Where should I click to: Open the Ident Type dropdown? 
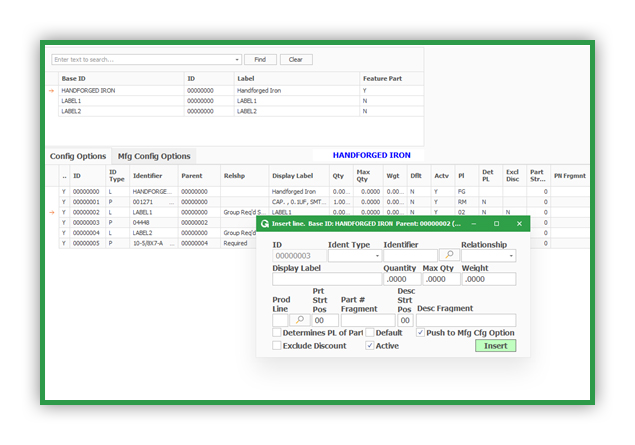pyautogui.click(x=377, y=256)
